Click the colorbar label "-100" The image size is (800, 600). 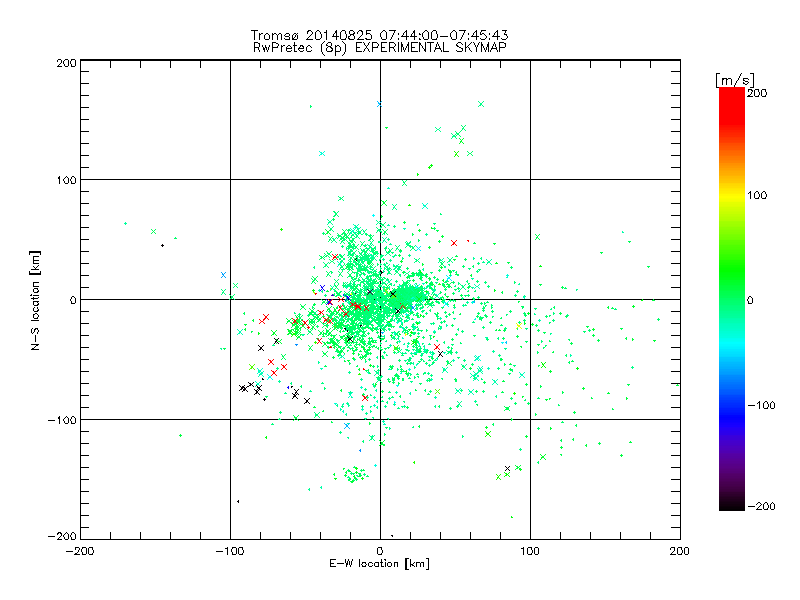pyautogui.click(x=761, y=406)
